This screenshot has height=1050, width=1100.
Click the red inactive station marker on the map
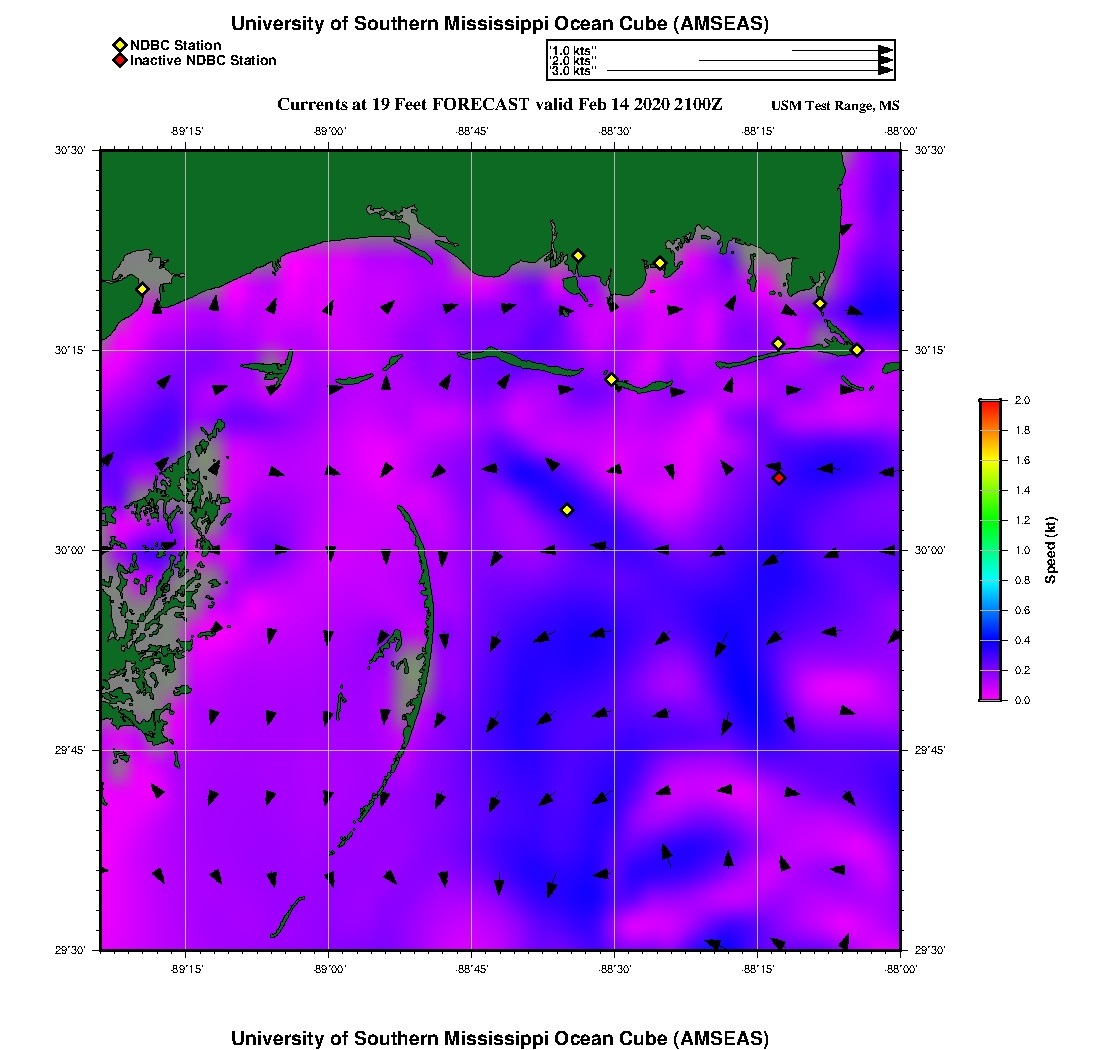[x=779, y=478]
